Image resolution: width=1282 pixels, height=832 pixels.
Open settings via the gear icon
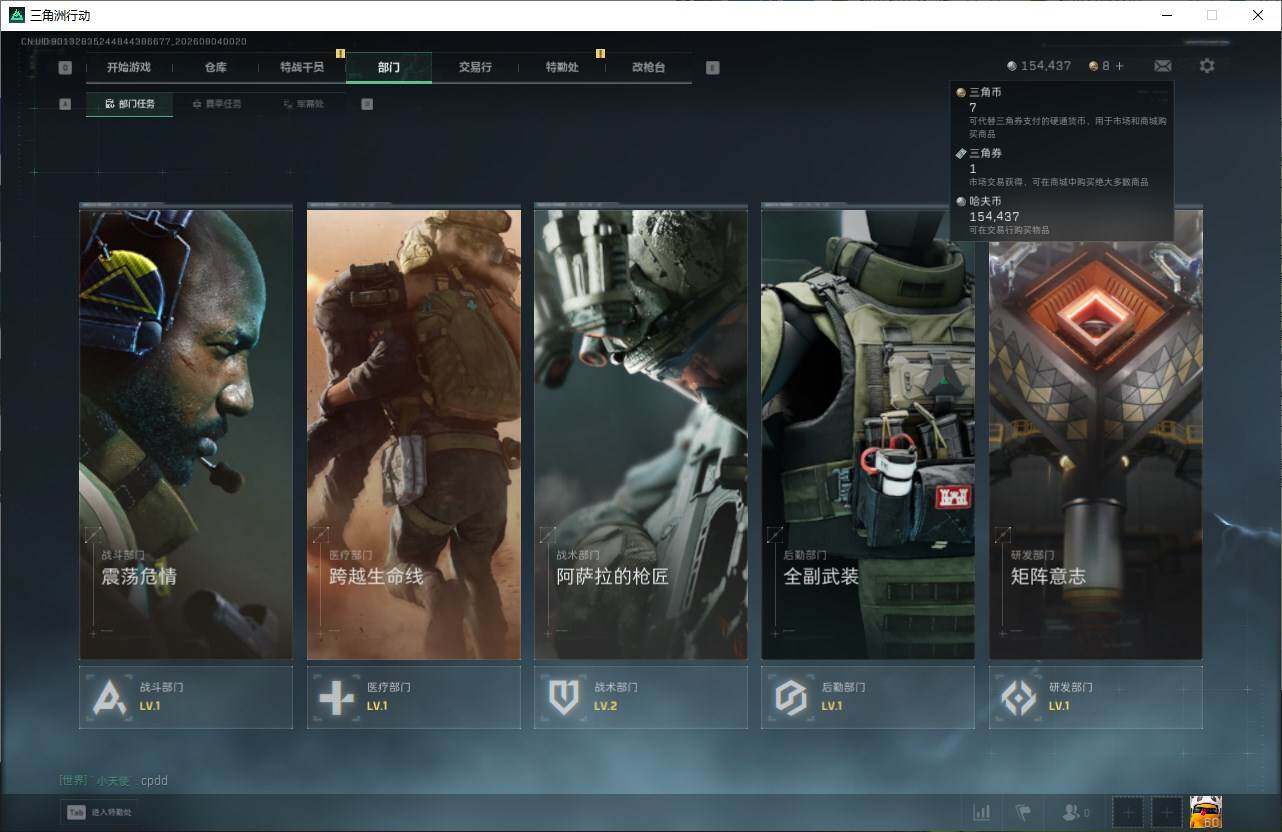click(x=1207, y=66)
